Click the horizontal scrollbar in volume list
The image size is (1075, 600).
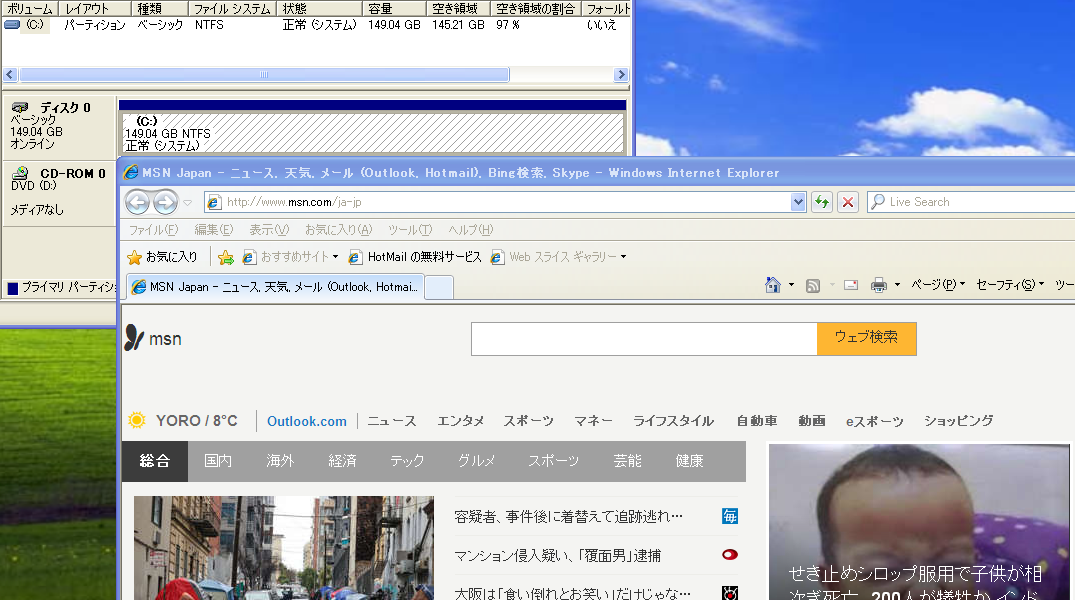[x=264, y=75]
